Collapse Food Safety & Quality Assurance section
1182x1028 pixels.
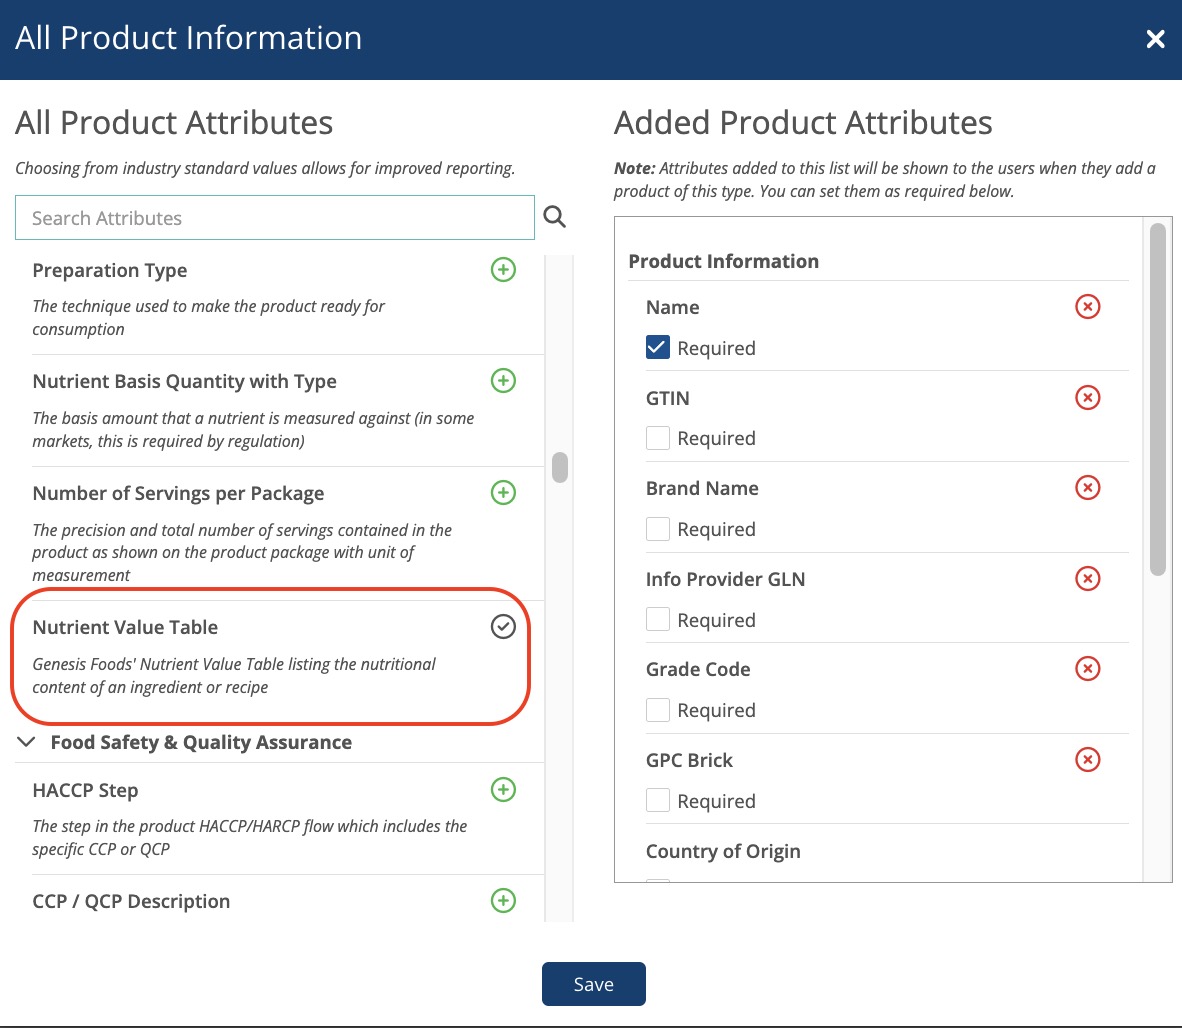pos(27,742)
